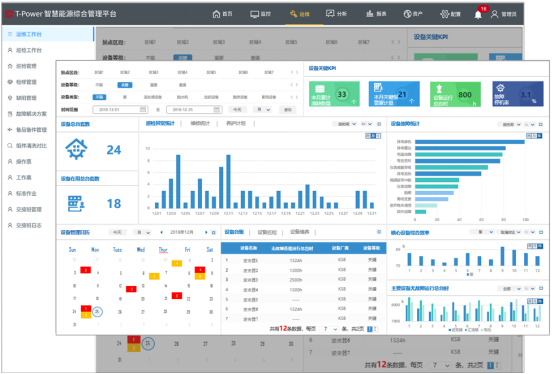Image resolution: width=554 pixels, height=374 pixels.
Task: Click page 1 button in table pagination
Action: click(x=370, y=329)
